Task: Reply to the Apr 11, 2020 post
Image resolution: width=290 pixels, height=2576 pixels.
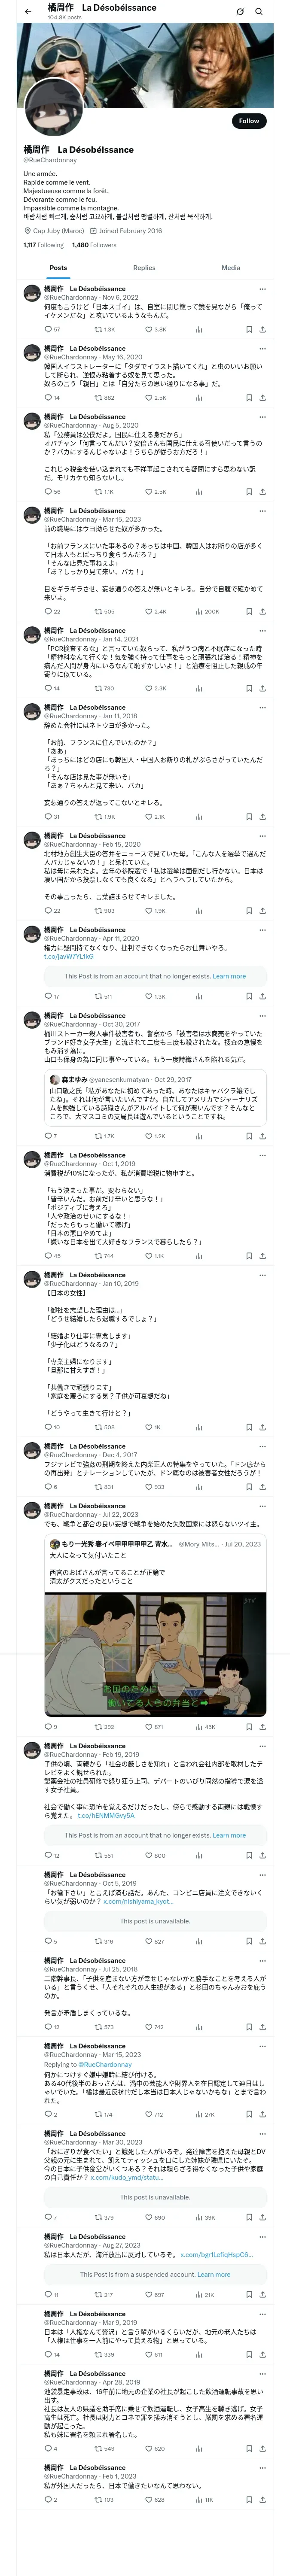Action: 47,996
